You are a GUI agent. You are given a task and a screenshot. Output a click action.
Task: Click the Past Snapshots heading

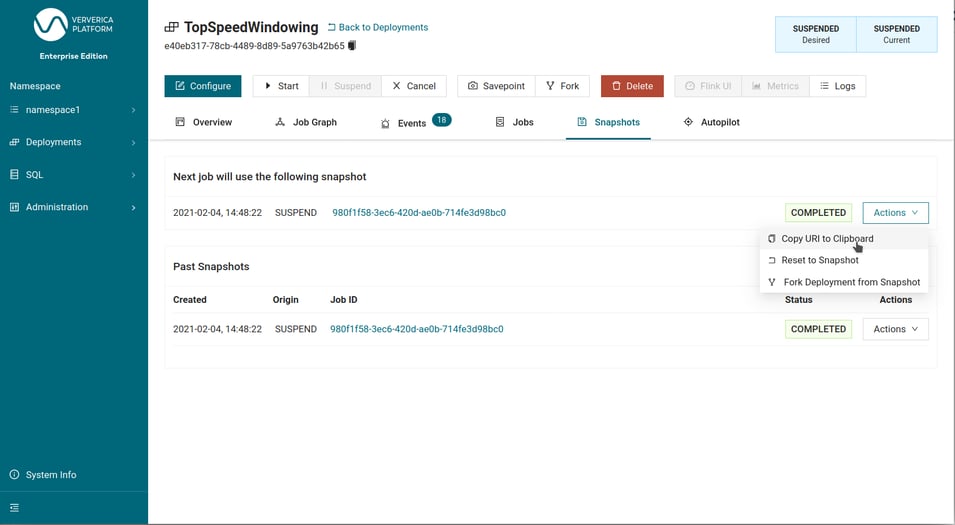tap(211, 267)
